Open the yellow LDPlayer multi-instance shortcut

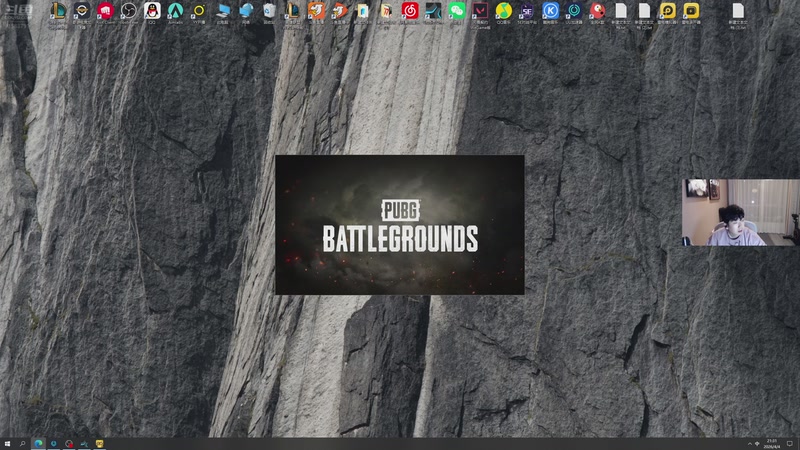click(x=691, y=11)
